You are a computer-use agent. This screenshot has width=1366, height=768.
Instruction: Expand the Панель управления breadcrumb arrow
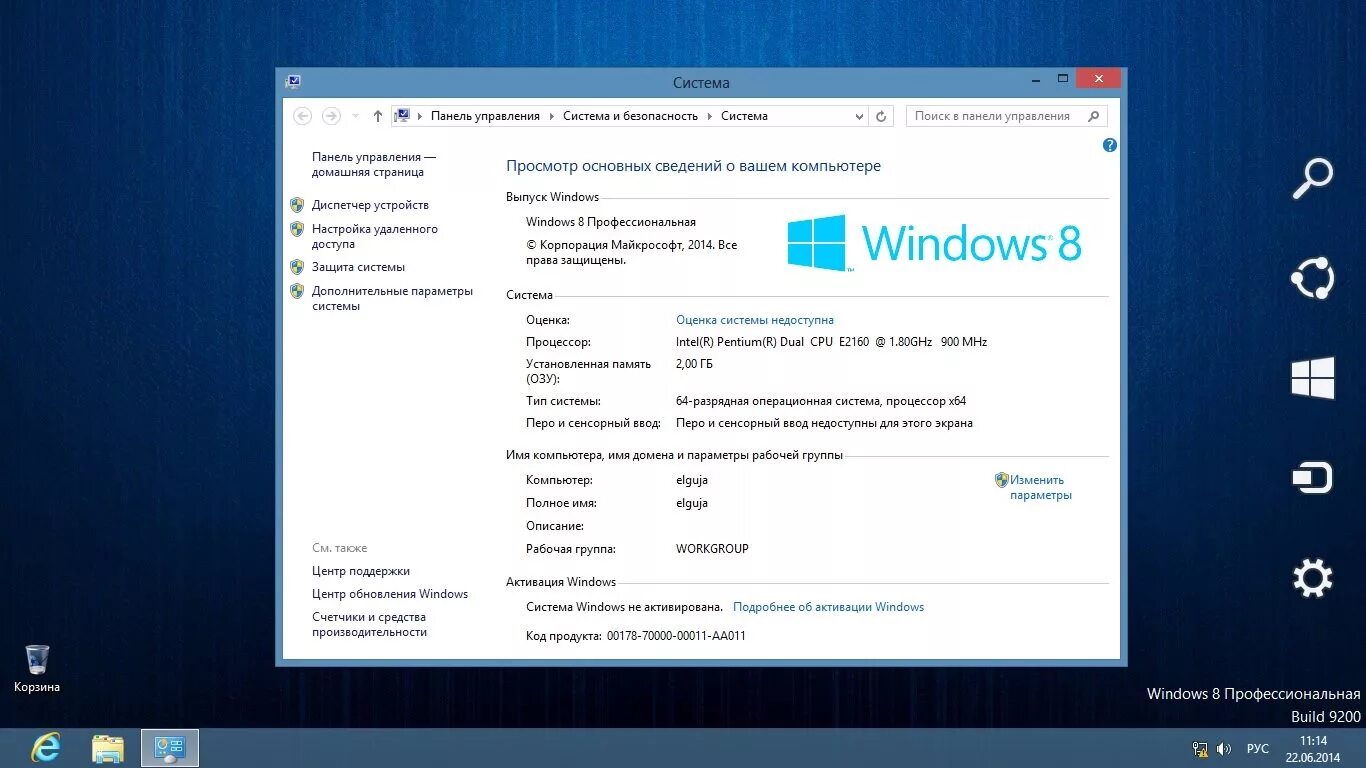click(x=551, y=116)
